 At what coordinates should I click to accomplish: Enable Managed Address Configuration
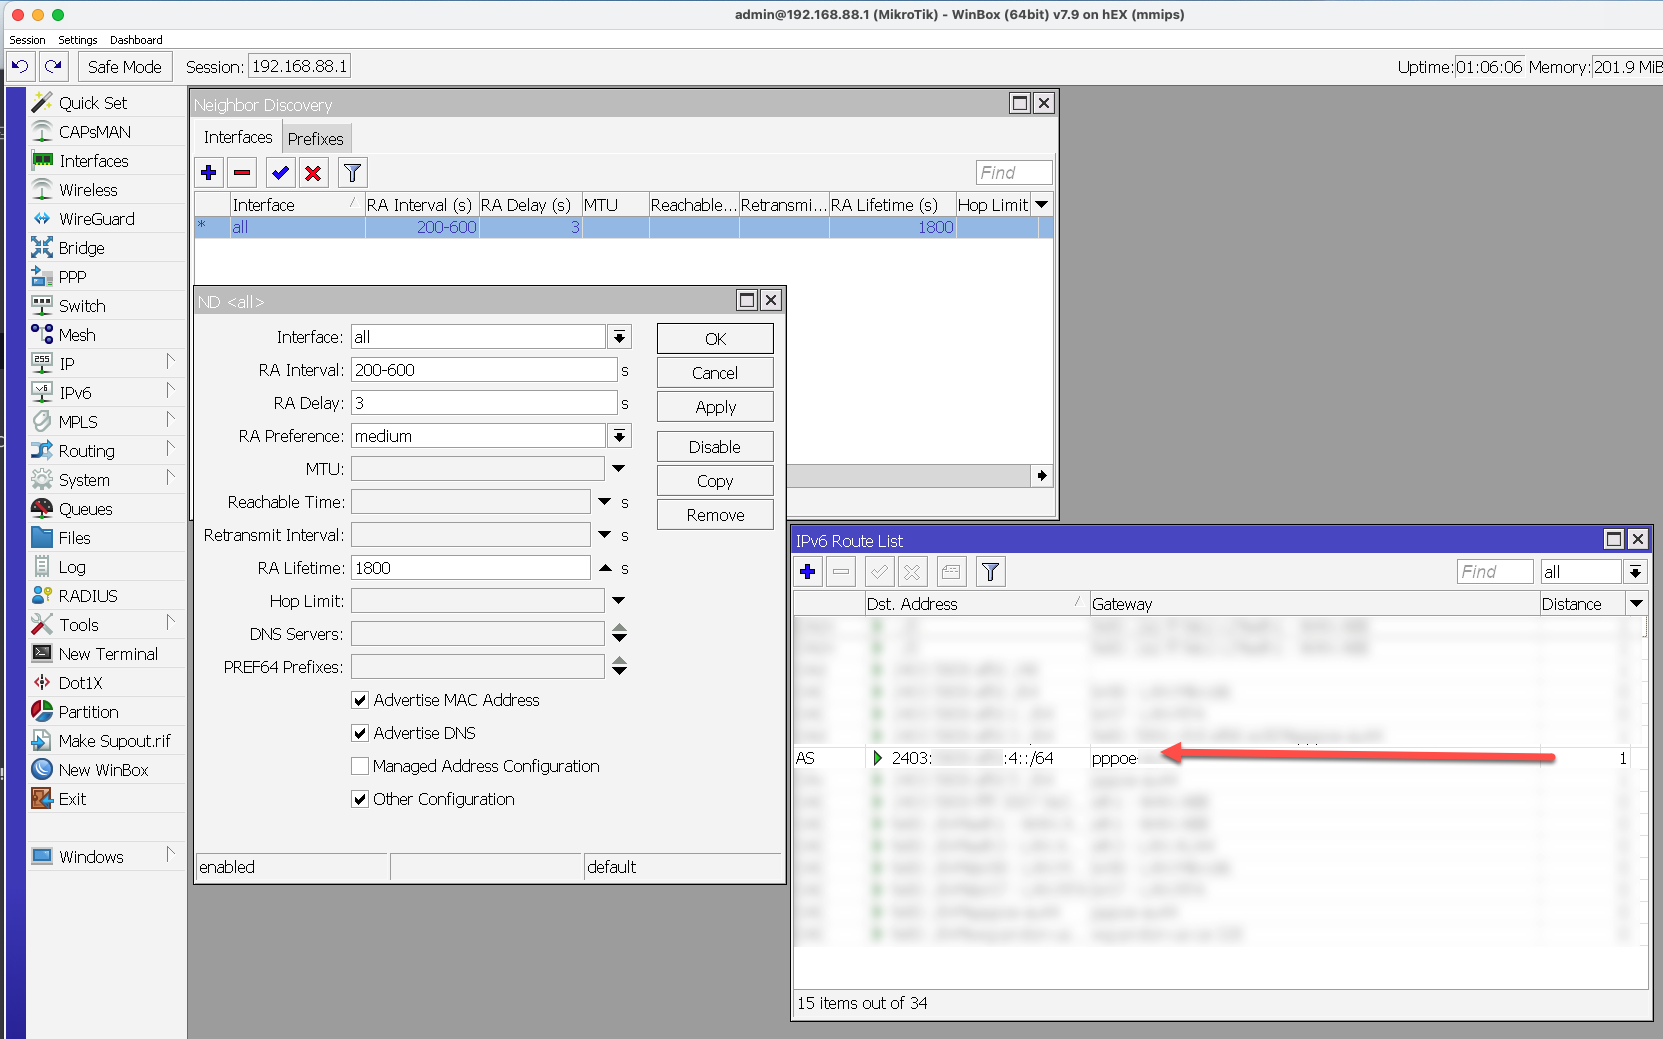pos(360,766)
